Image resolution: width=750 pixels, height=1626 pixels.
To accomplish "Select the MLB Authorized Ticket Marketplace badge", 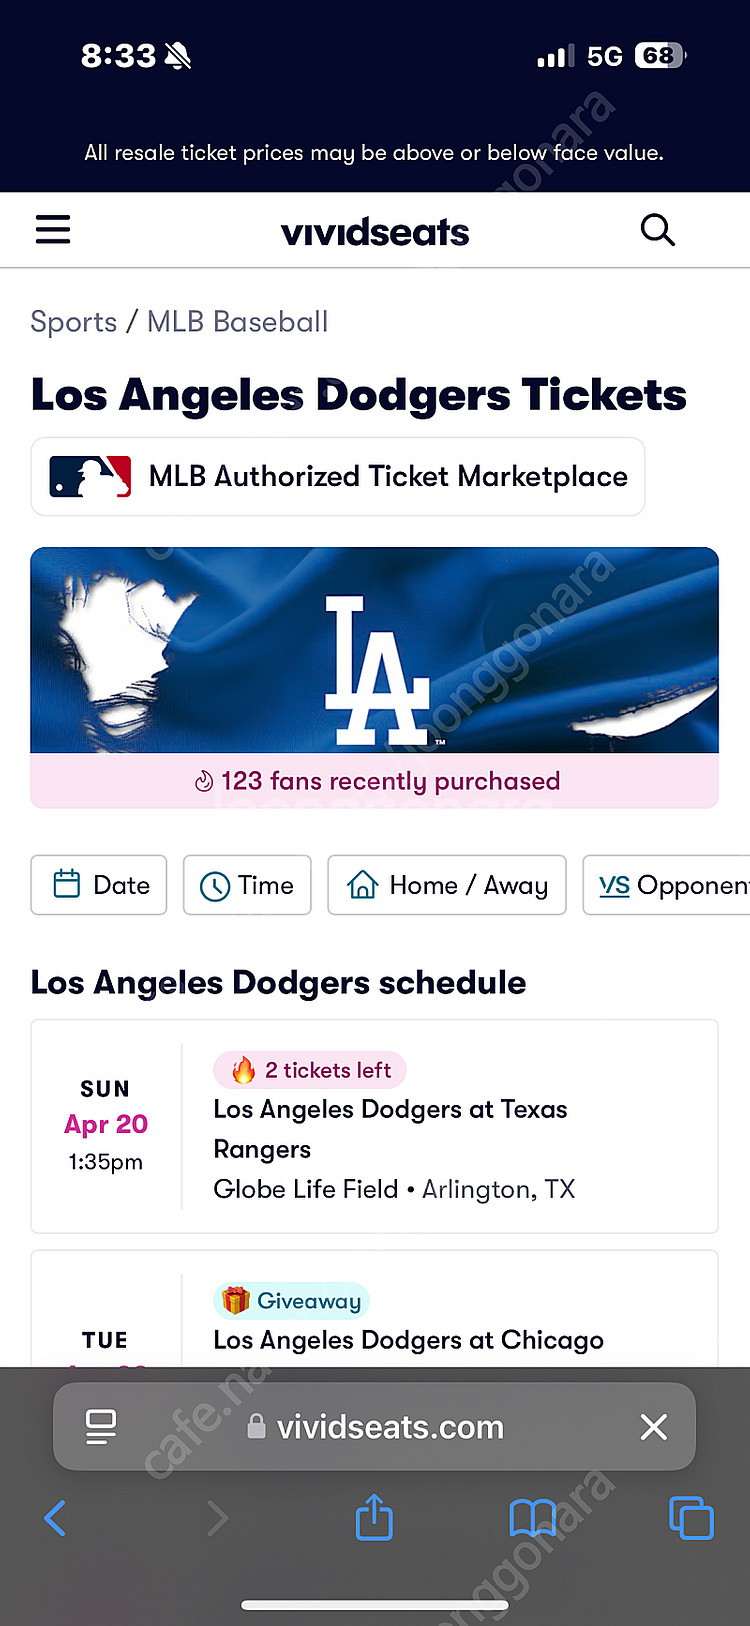I will click(x=338, y=477).
